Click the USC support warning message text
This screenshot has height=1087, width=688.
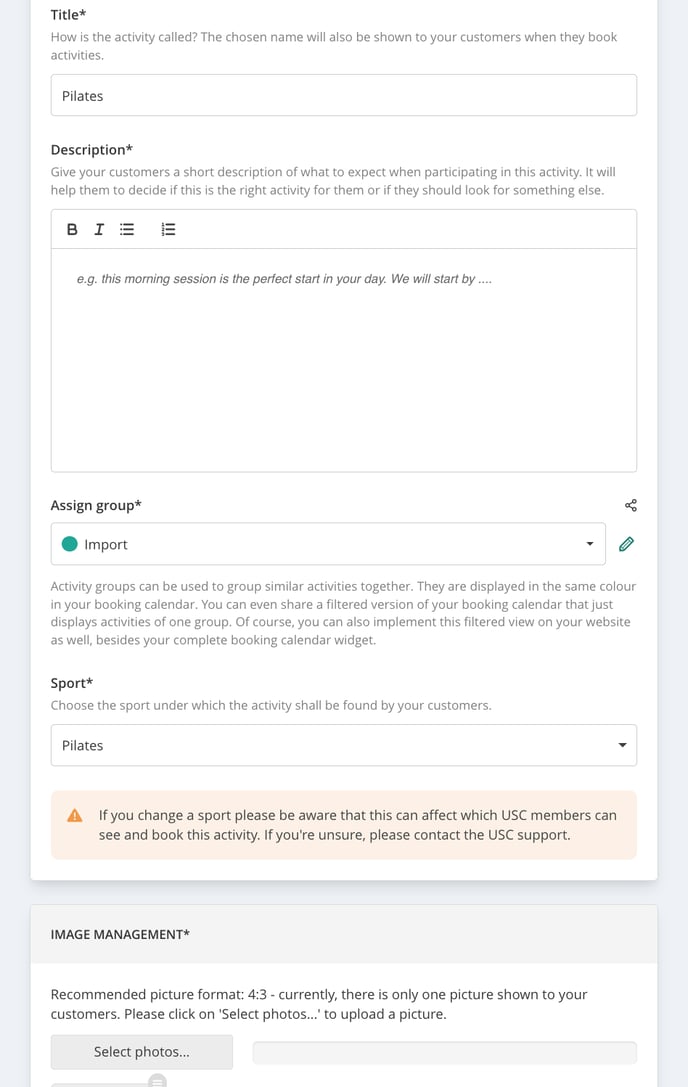click(x=358, y=825)
